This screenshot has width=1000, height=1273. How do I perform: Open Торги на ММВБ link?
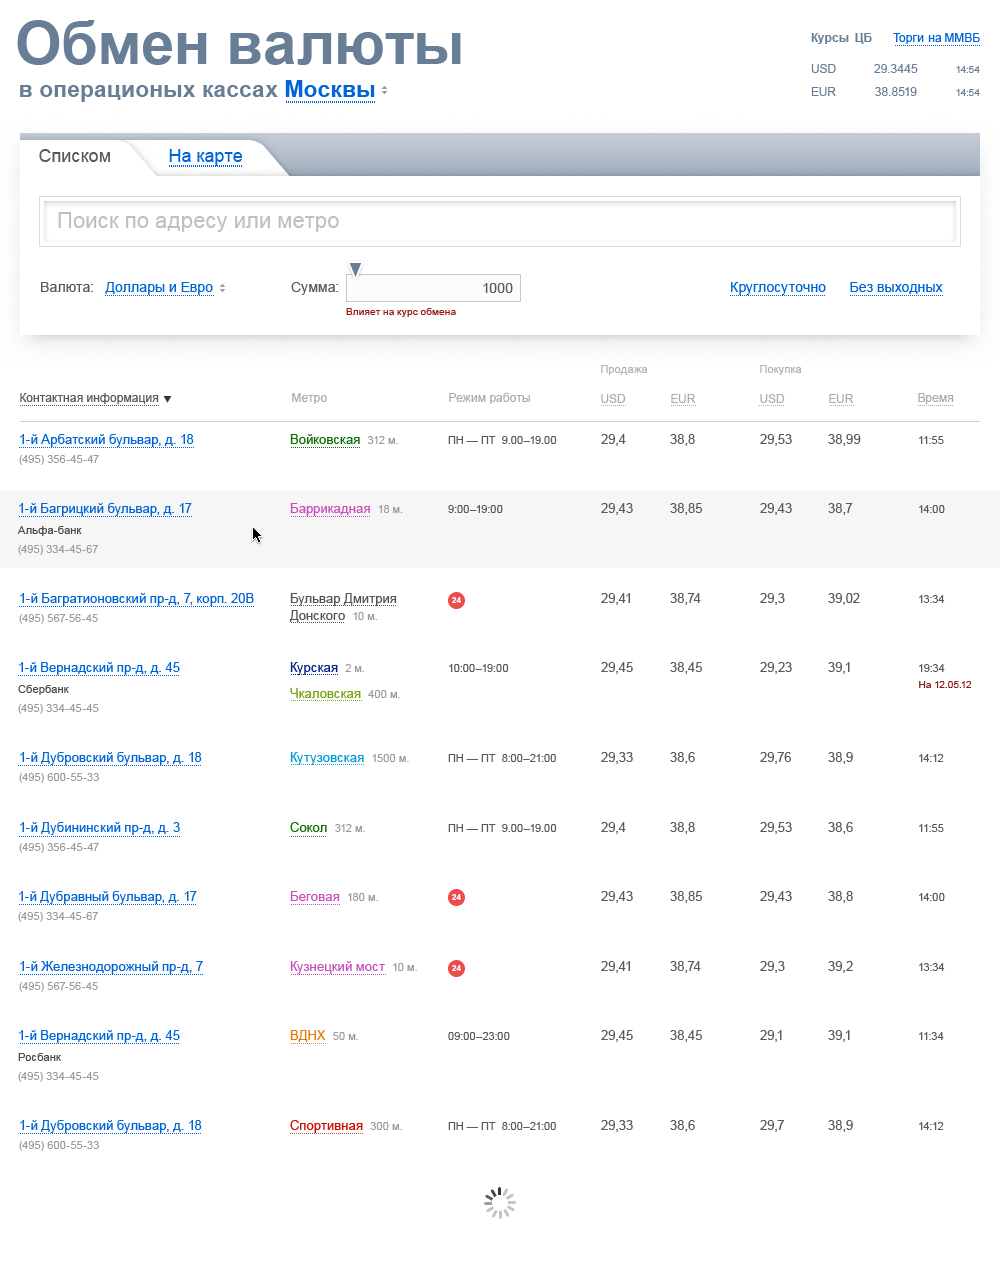pos(936,38)
